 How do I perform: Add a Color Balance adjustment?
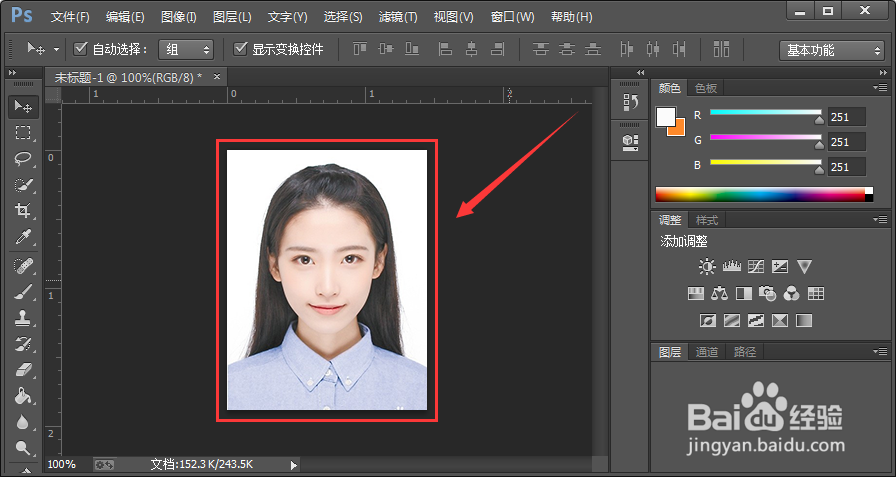(719, 294)
